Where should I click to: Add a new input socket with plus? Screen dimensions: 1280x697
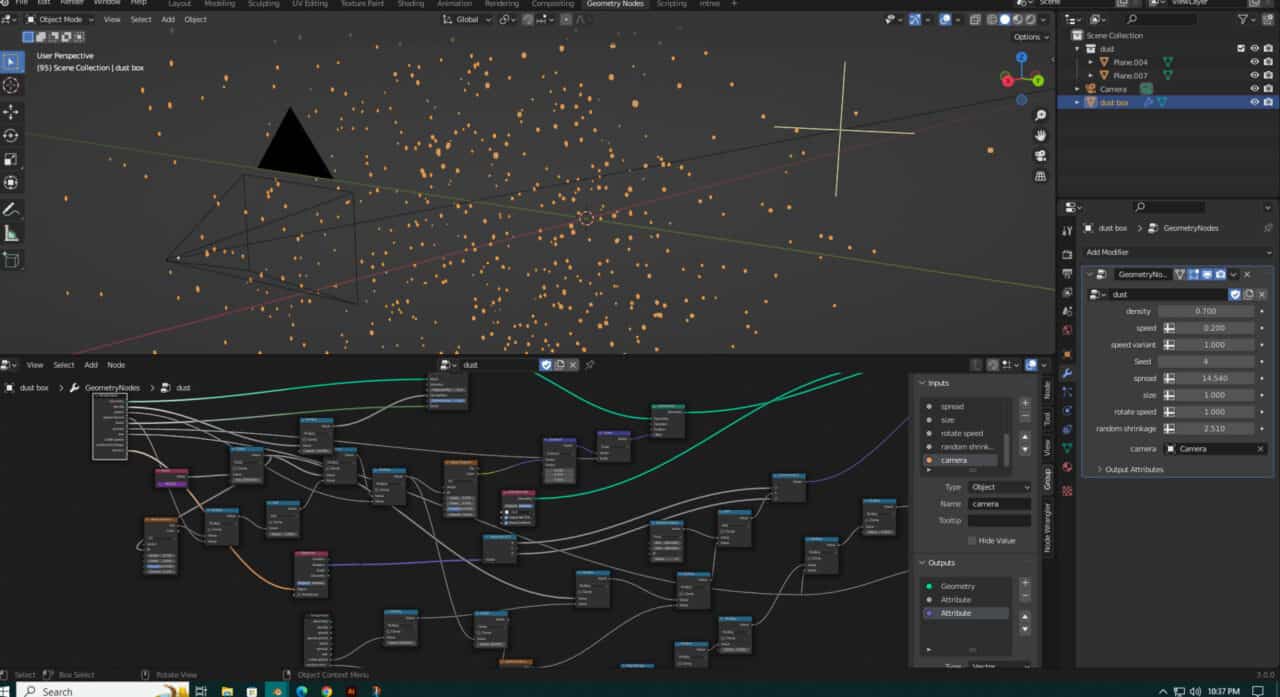point(1025,403)
